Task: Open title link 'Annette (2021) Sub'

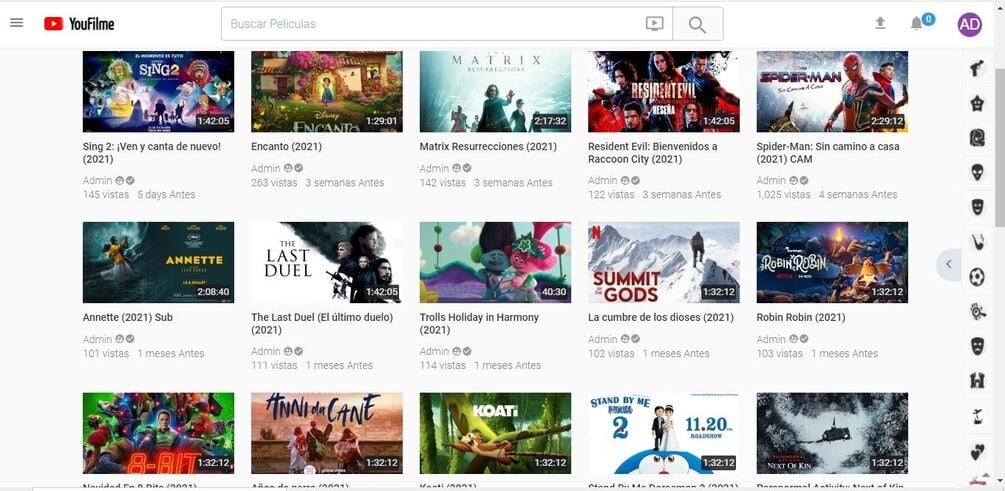Action: pos(128,317)
